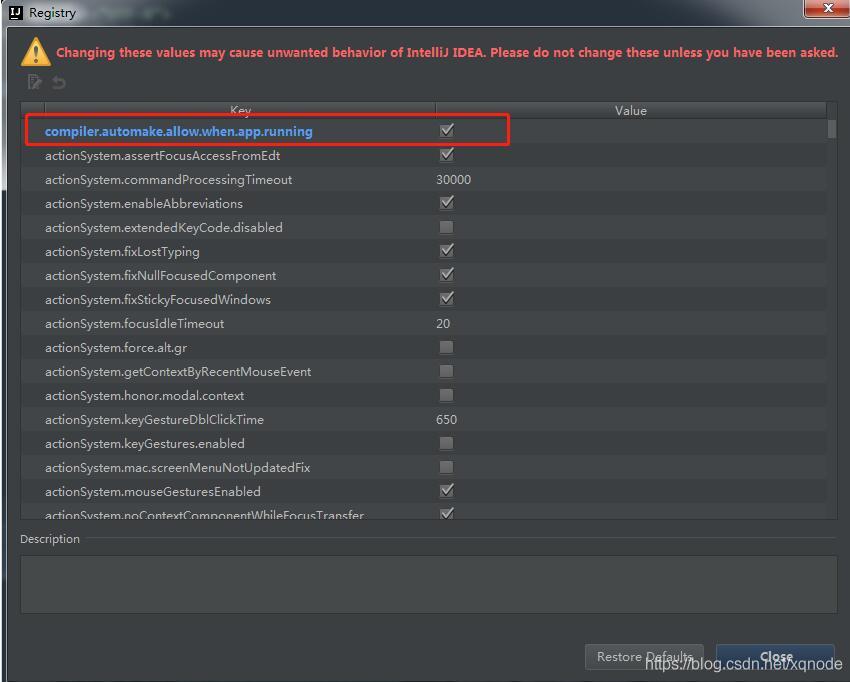Enable actionSystem.force.alt.gr checkbox

pos(447,348)
